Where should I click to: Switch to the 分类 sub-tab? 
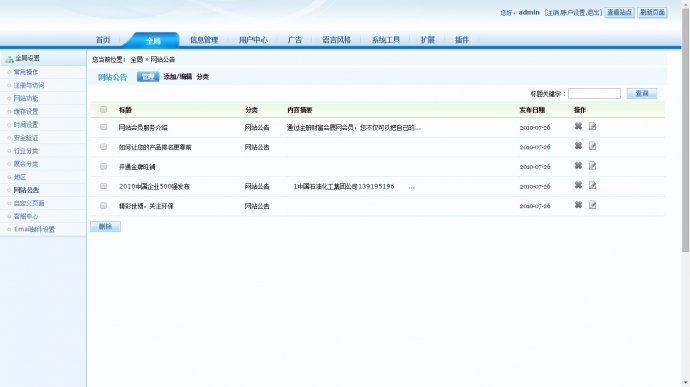click(202, 77)
